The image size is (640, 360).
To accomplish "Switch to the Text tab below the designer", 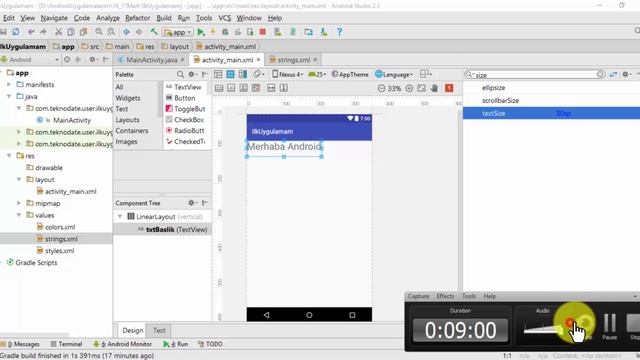I will [159, 330].
